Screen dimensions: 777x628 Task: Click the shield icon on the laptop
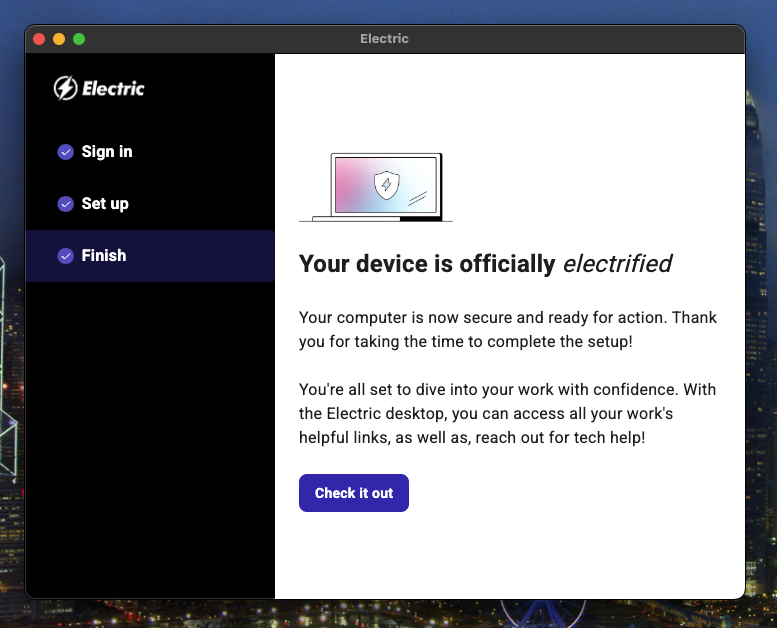pyautogui.click(x=386, y=184)
